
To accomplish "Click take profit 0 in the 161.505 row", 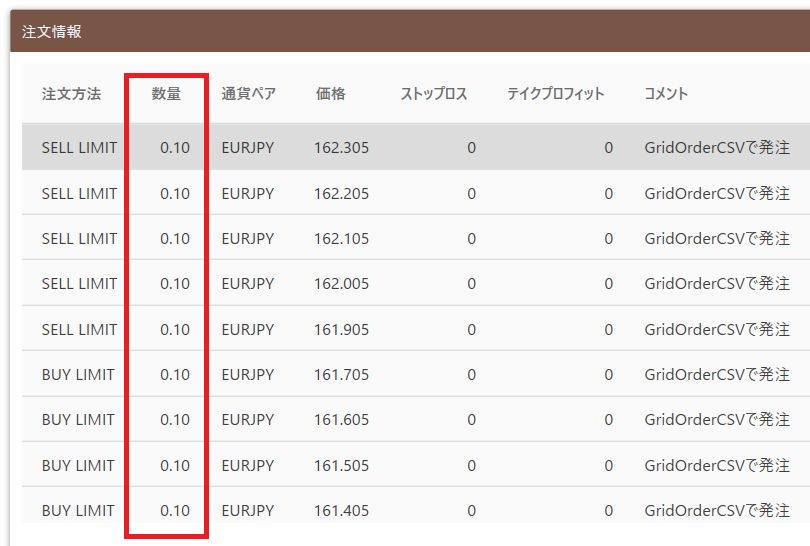I will coord(609,465).
